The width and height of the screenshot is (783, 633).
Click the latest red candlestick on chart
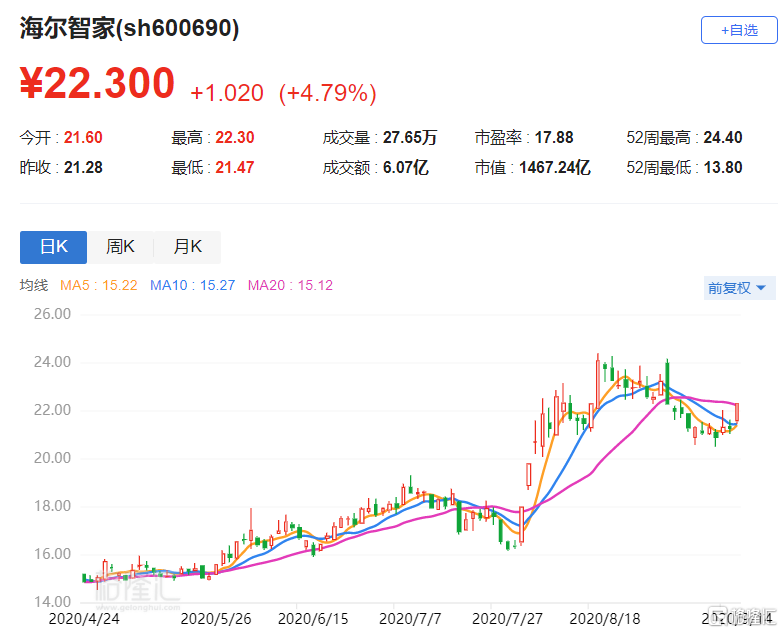[x=737, y=412]
